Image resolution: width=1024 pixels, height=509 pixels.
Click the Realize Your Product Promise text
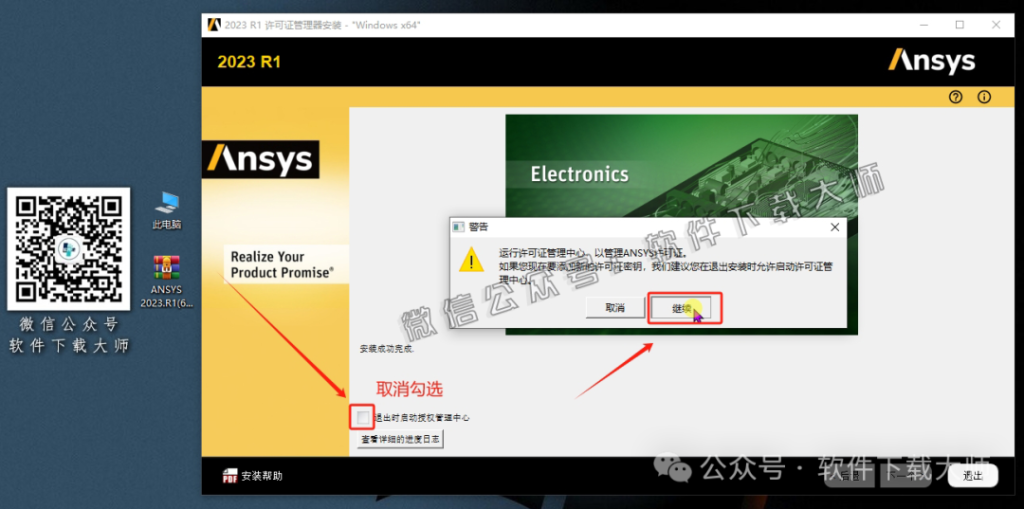click(282, 265)
